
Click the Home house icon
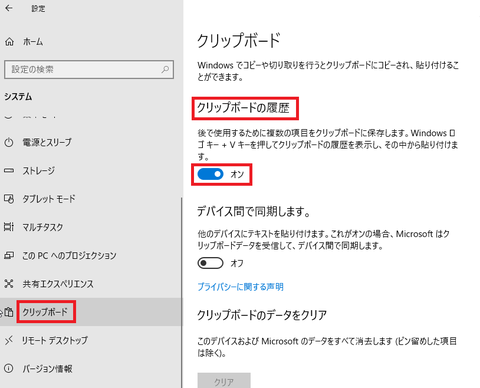9,42
